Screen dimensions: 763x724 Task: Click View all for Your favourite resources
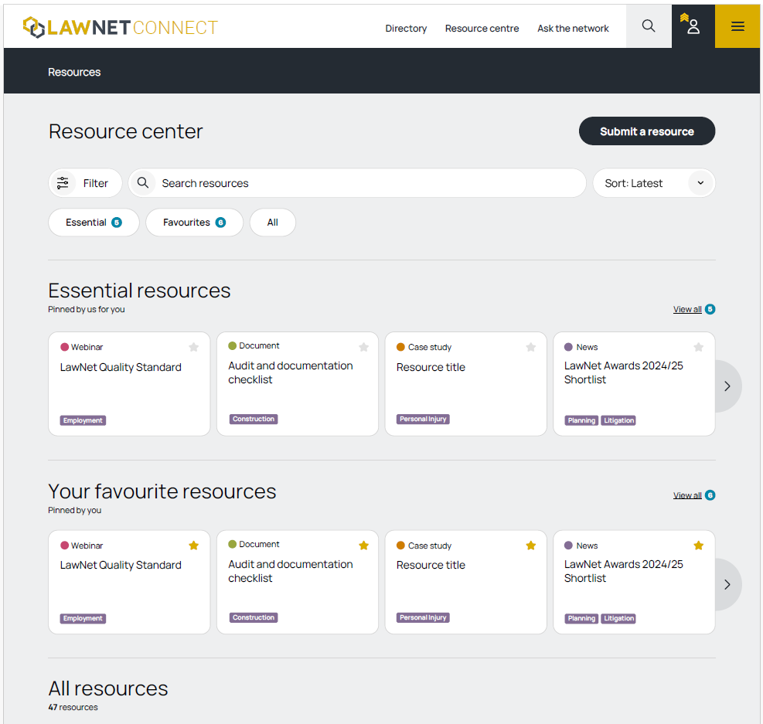(687, 495)
